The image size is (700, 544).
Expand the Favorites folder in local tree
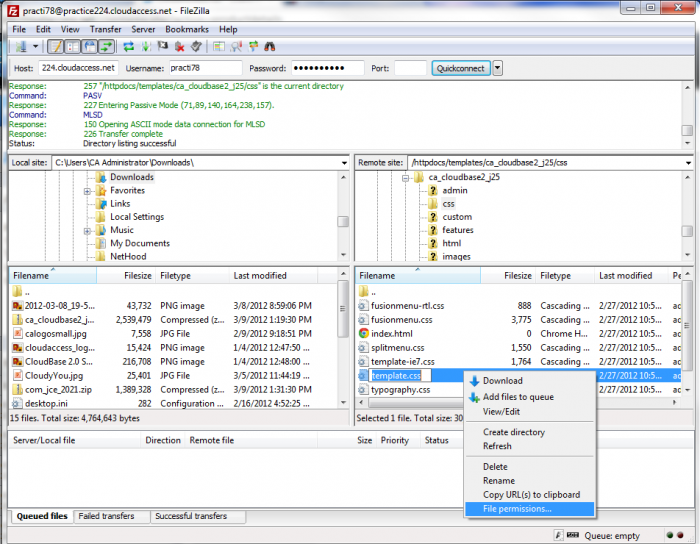tap(88, 190)
